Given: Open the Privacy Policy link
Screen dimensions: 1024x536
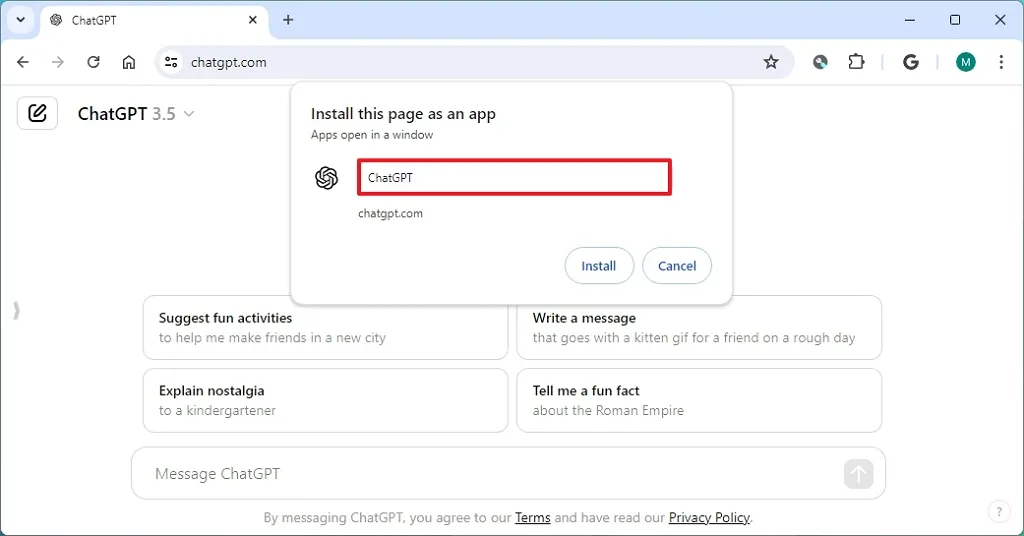Looking at the screenshot, I should click(x=709, y=518).
